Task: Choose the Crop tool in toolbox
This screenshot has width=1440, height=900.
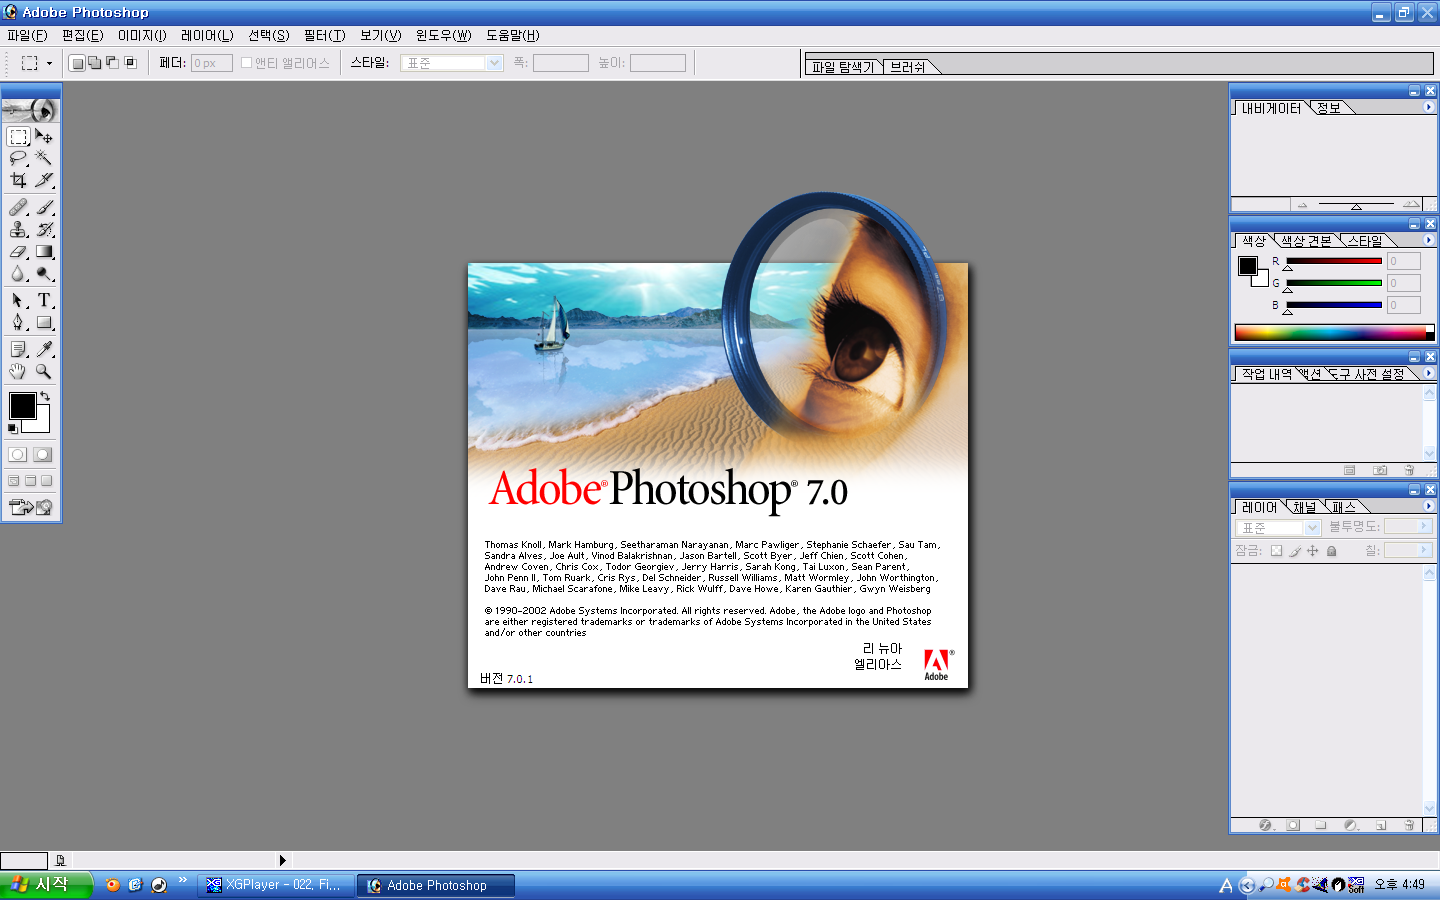Action: [18, 180]
